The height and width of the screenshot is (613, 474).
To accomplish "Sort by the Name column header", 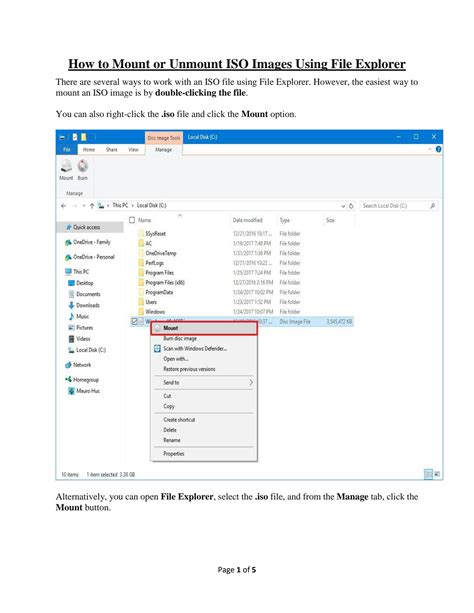I will [x=144, y=220].
